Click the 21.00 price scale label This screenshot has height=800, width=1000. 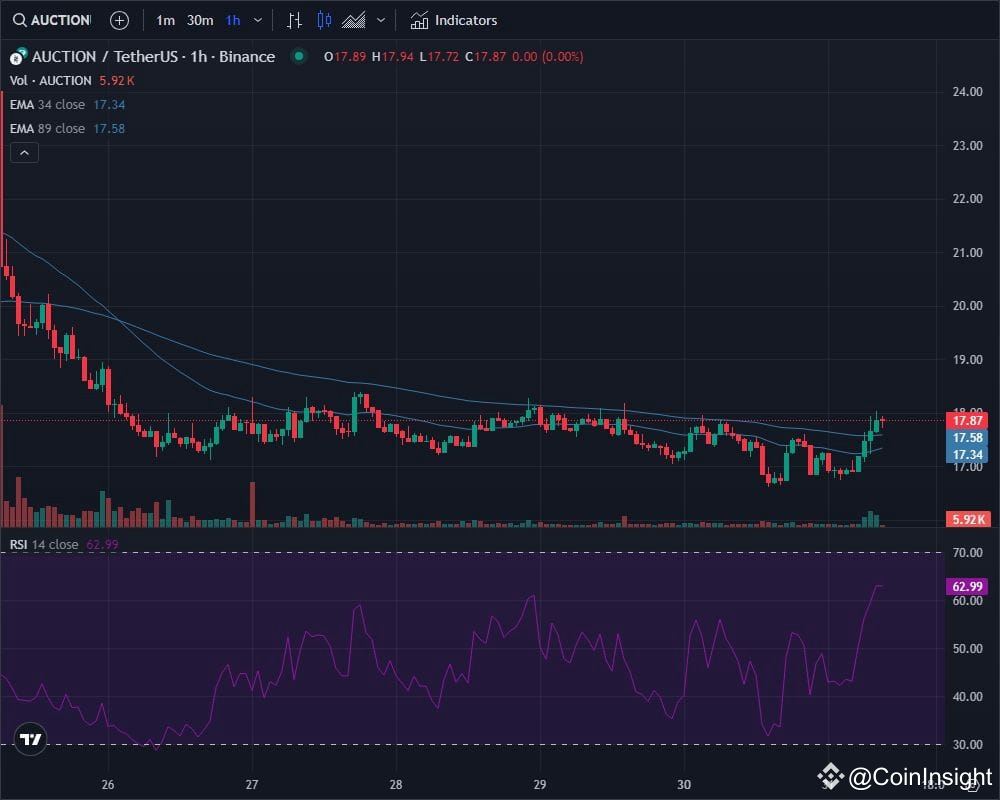[967, 253]
